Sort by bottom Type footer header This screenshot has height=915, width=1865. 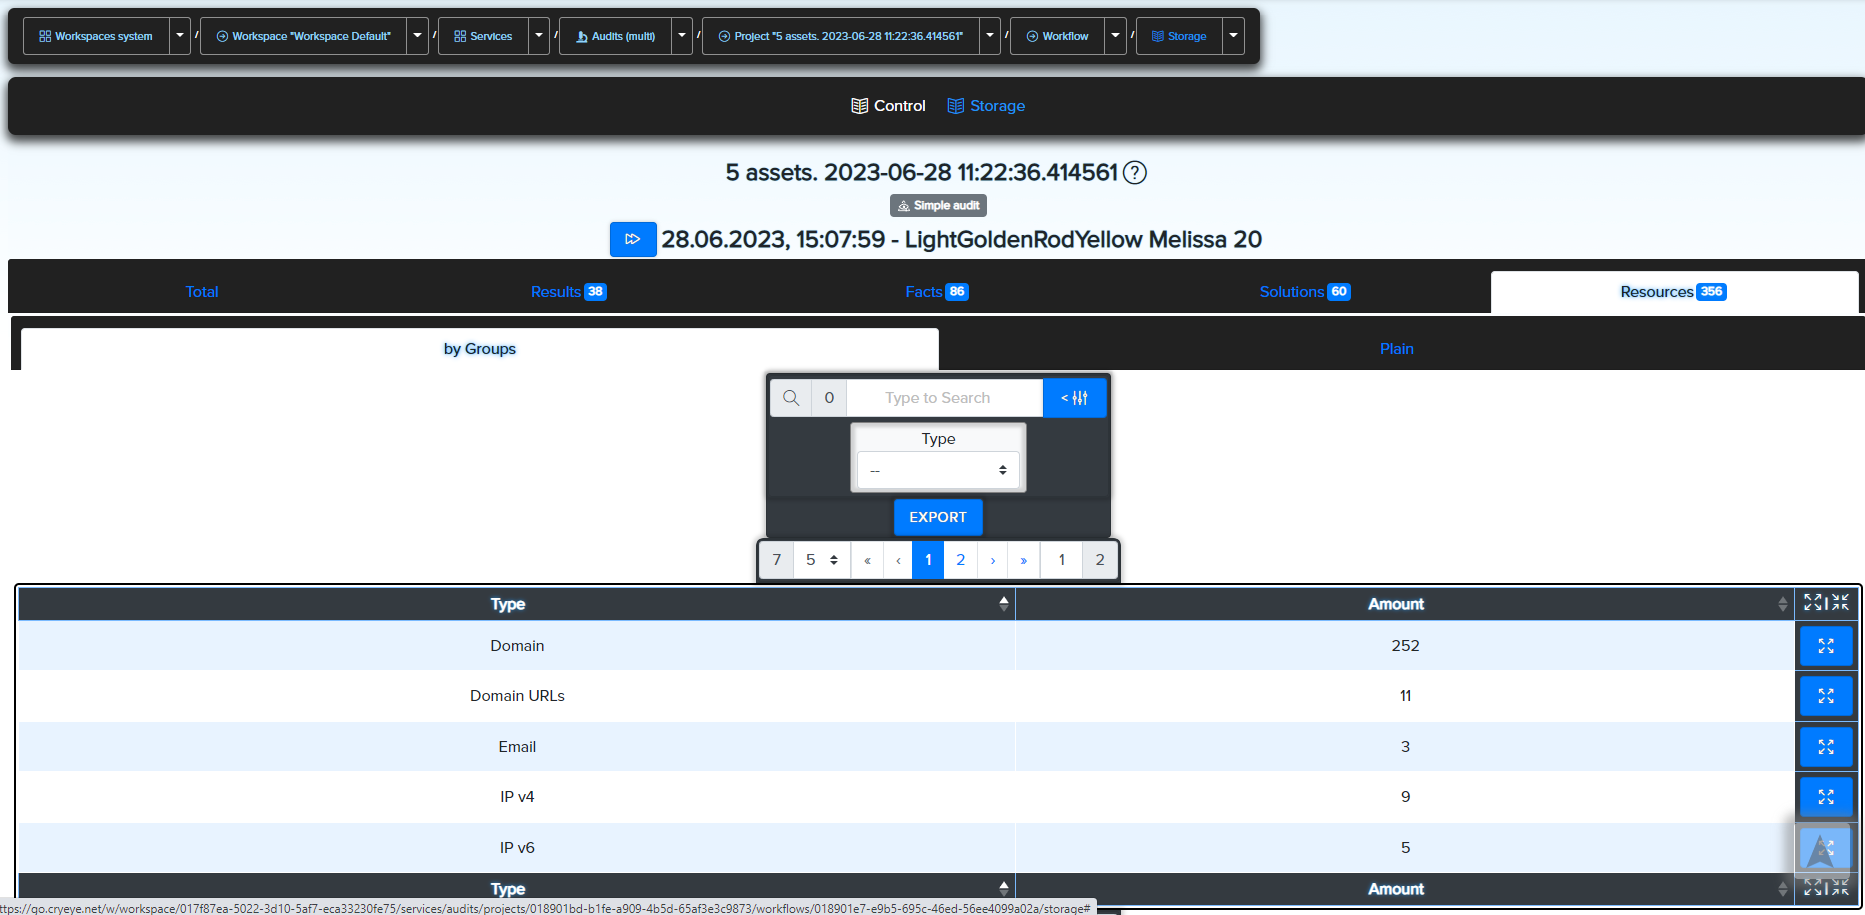(x=516, y=889)
